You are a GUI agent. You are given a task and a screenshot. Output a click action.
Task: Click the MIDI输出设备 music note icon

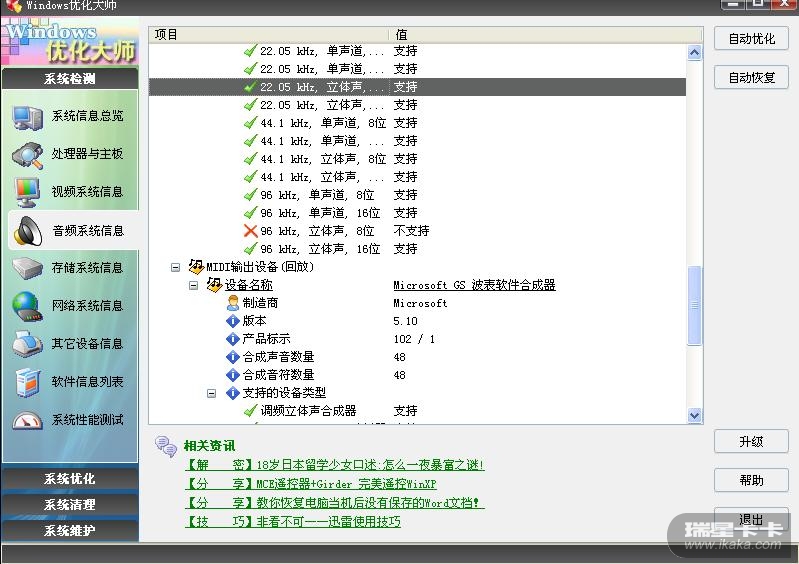click(x=196, y=266)
